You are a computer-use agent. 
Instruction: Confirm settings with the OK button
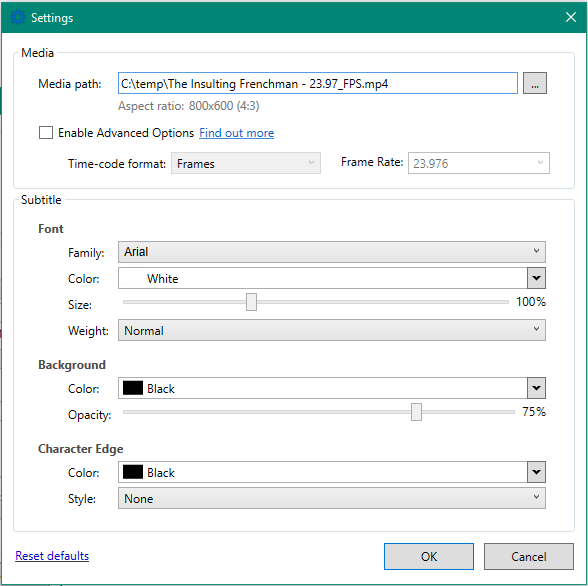coord(429,556)
